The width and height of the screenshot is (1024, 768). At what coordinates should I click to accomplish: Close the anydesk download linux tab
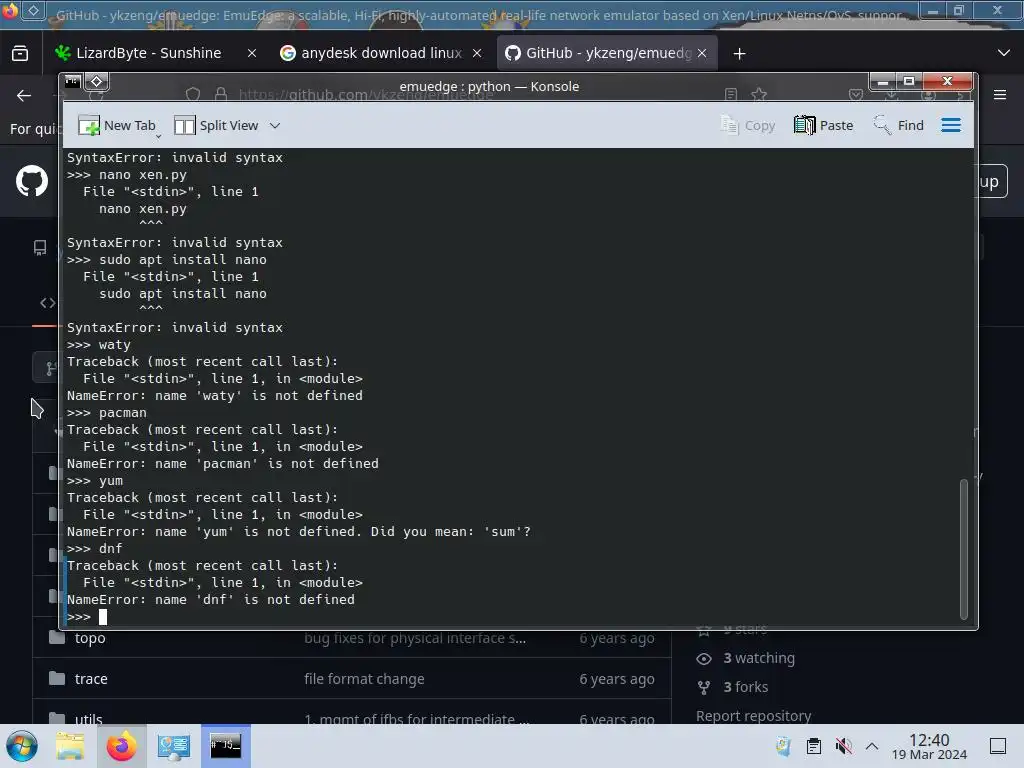pyautogui.click(x=477, y=54)
